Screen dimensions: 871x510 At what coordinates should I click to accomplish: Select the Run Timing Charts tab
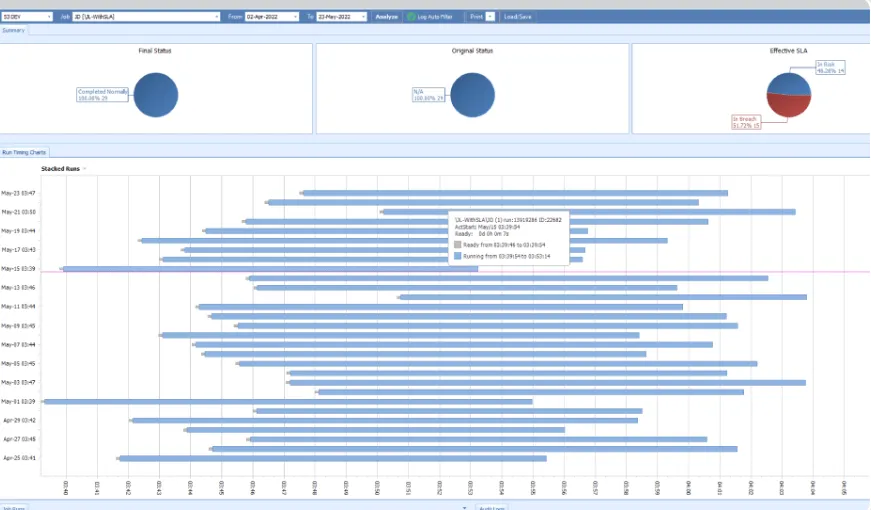[24, 152]
